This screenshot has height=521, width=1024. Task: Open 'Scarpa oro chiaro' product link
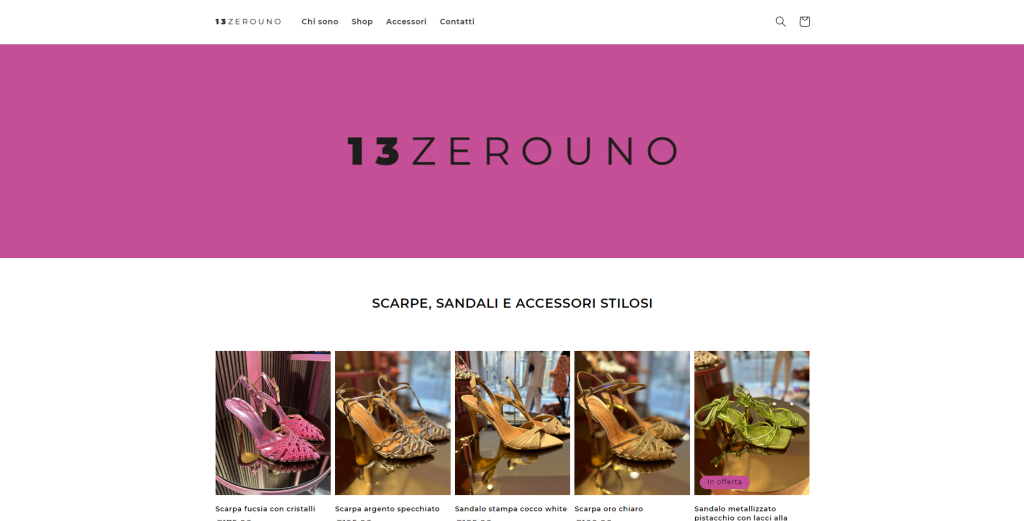pos(609,509)
